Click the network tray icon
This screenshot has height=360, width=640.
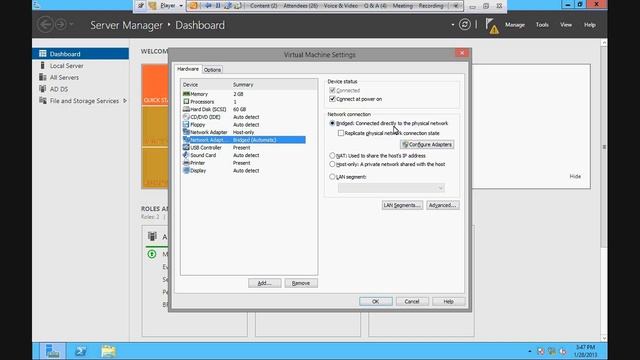tap(552, 351)
